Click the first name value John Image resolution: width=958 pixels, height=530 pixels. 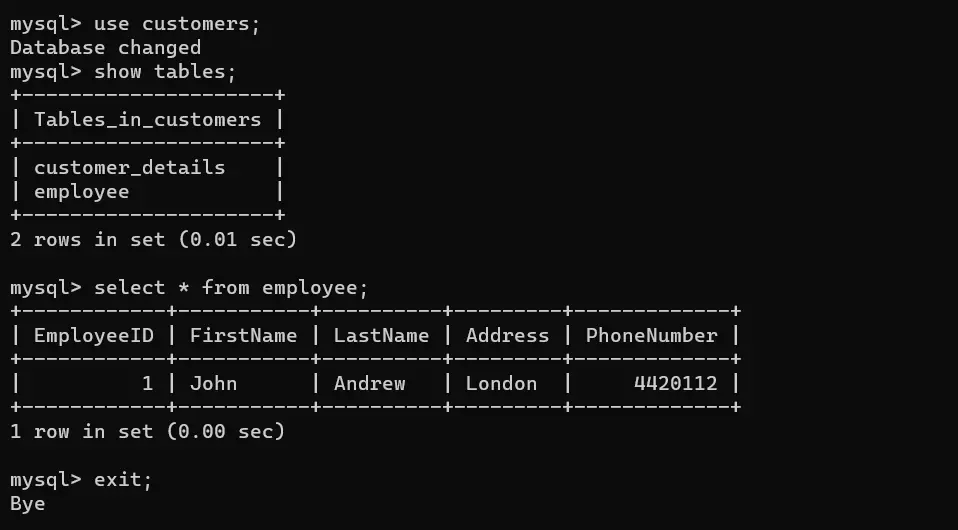click(x=213, y=383)
